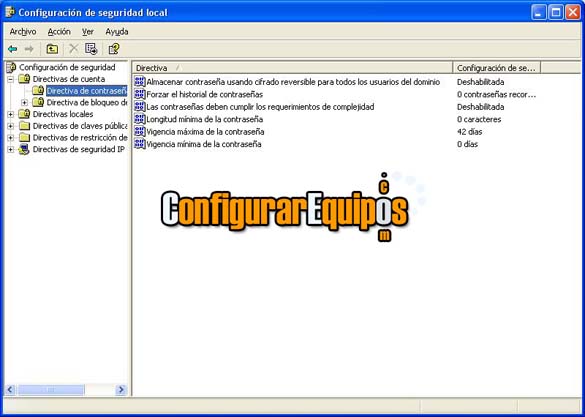Click the Directivas de seguridad IP icon
585x417 pixels.
pos(24,150)
